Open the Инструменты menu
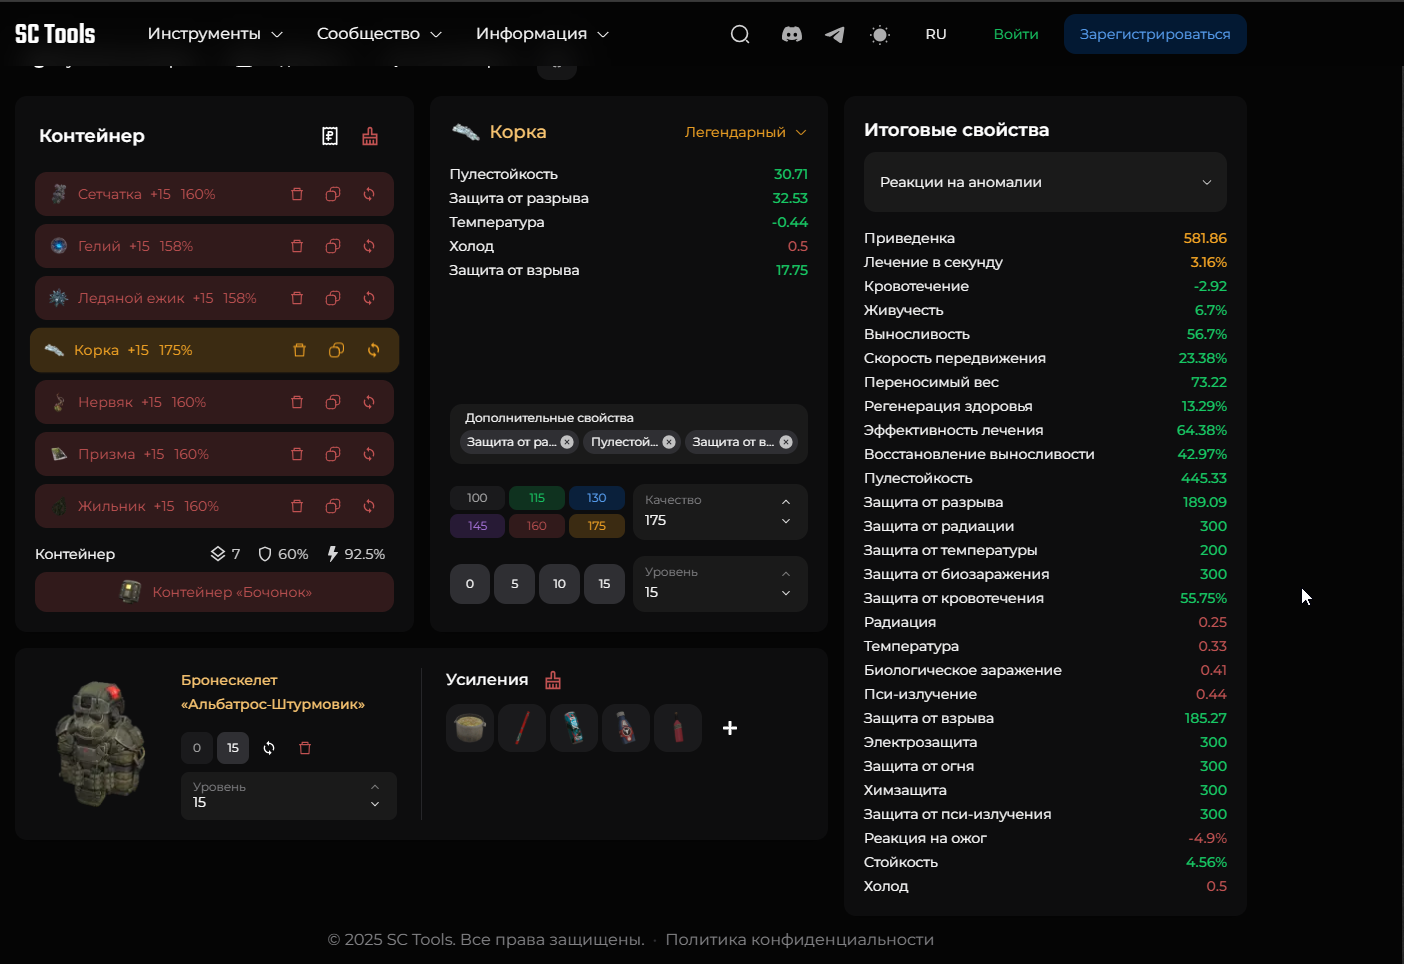The image size is (1404, 964). point(215,34)
